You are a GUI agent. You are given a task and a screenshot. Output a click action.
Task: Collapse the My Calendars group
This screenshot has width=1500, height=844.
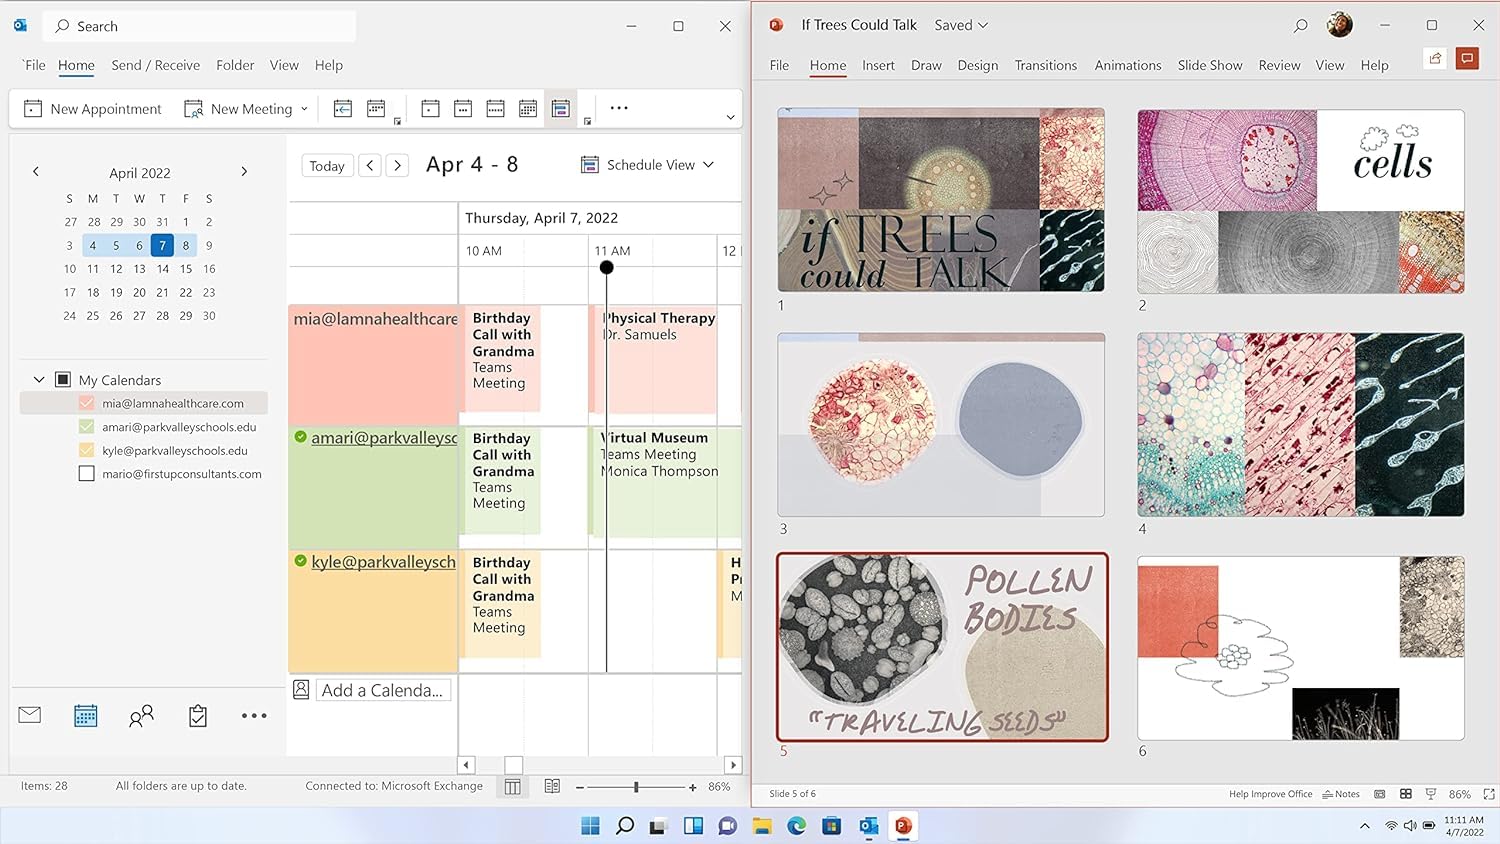pos(39,380)
